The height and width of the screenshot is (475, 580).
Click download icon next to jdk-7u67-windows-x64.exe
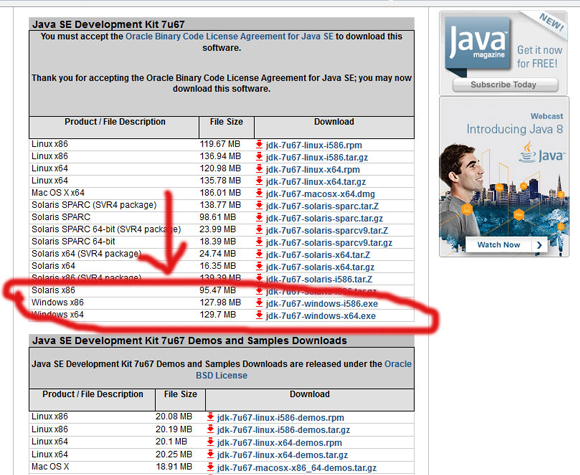(259, 315)
